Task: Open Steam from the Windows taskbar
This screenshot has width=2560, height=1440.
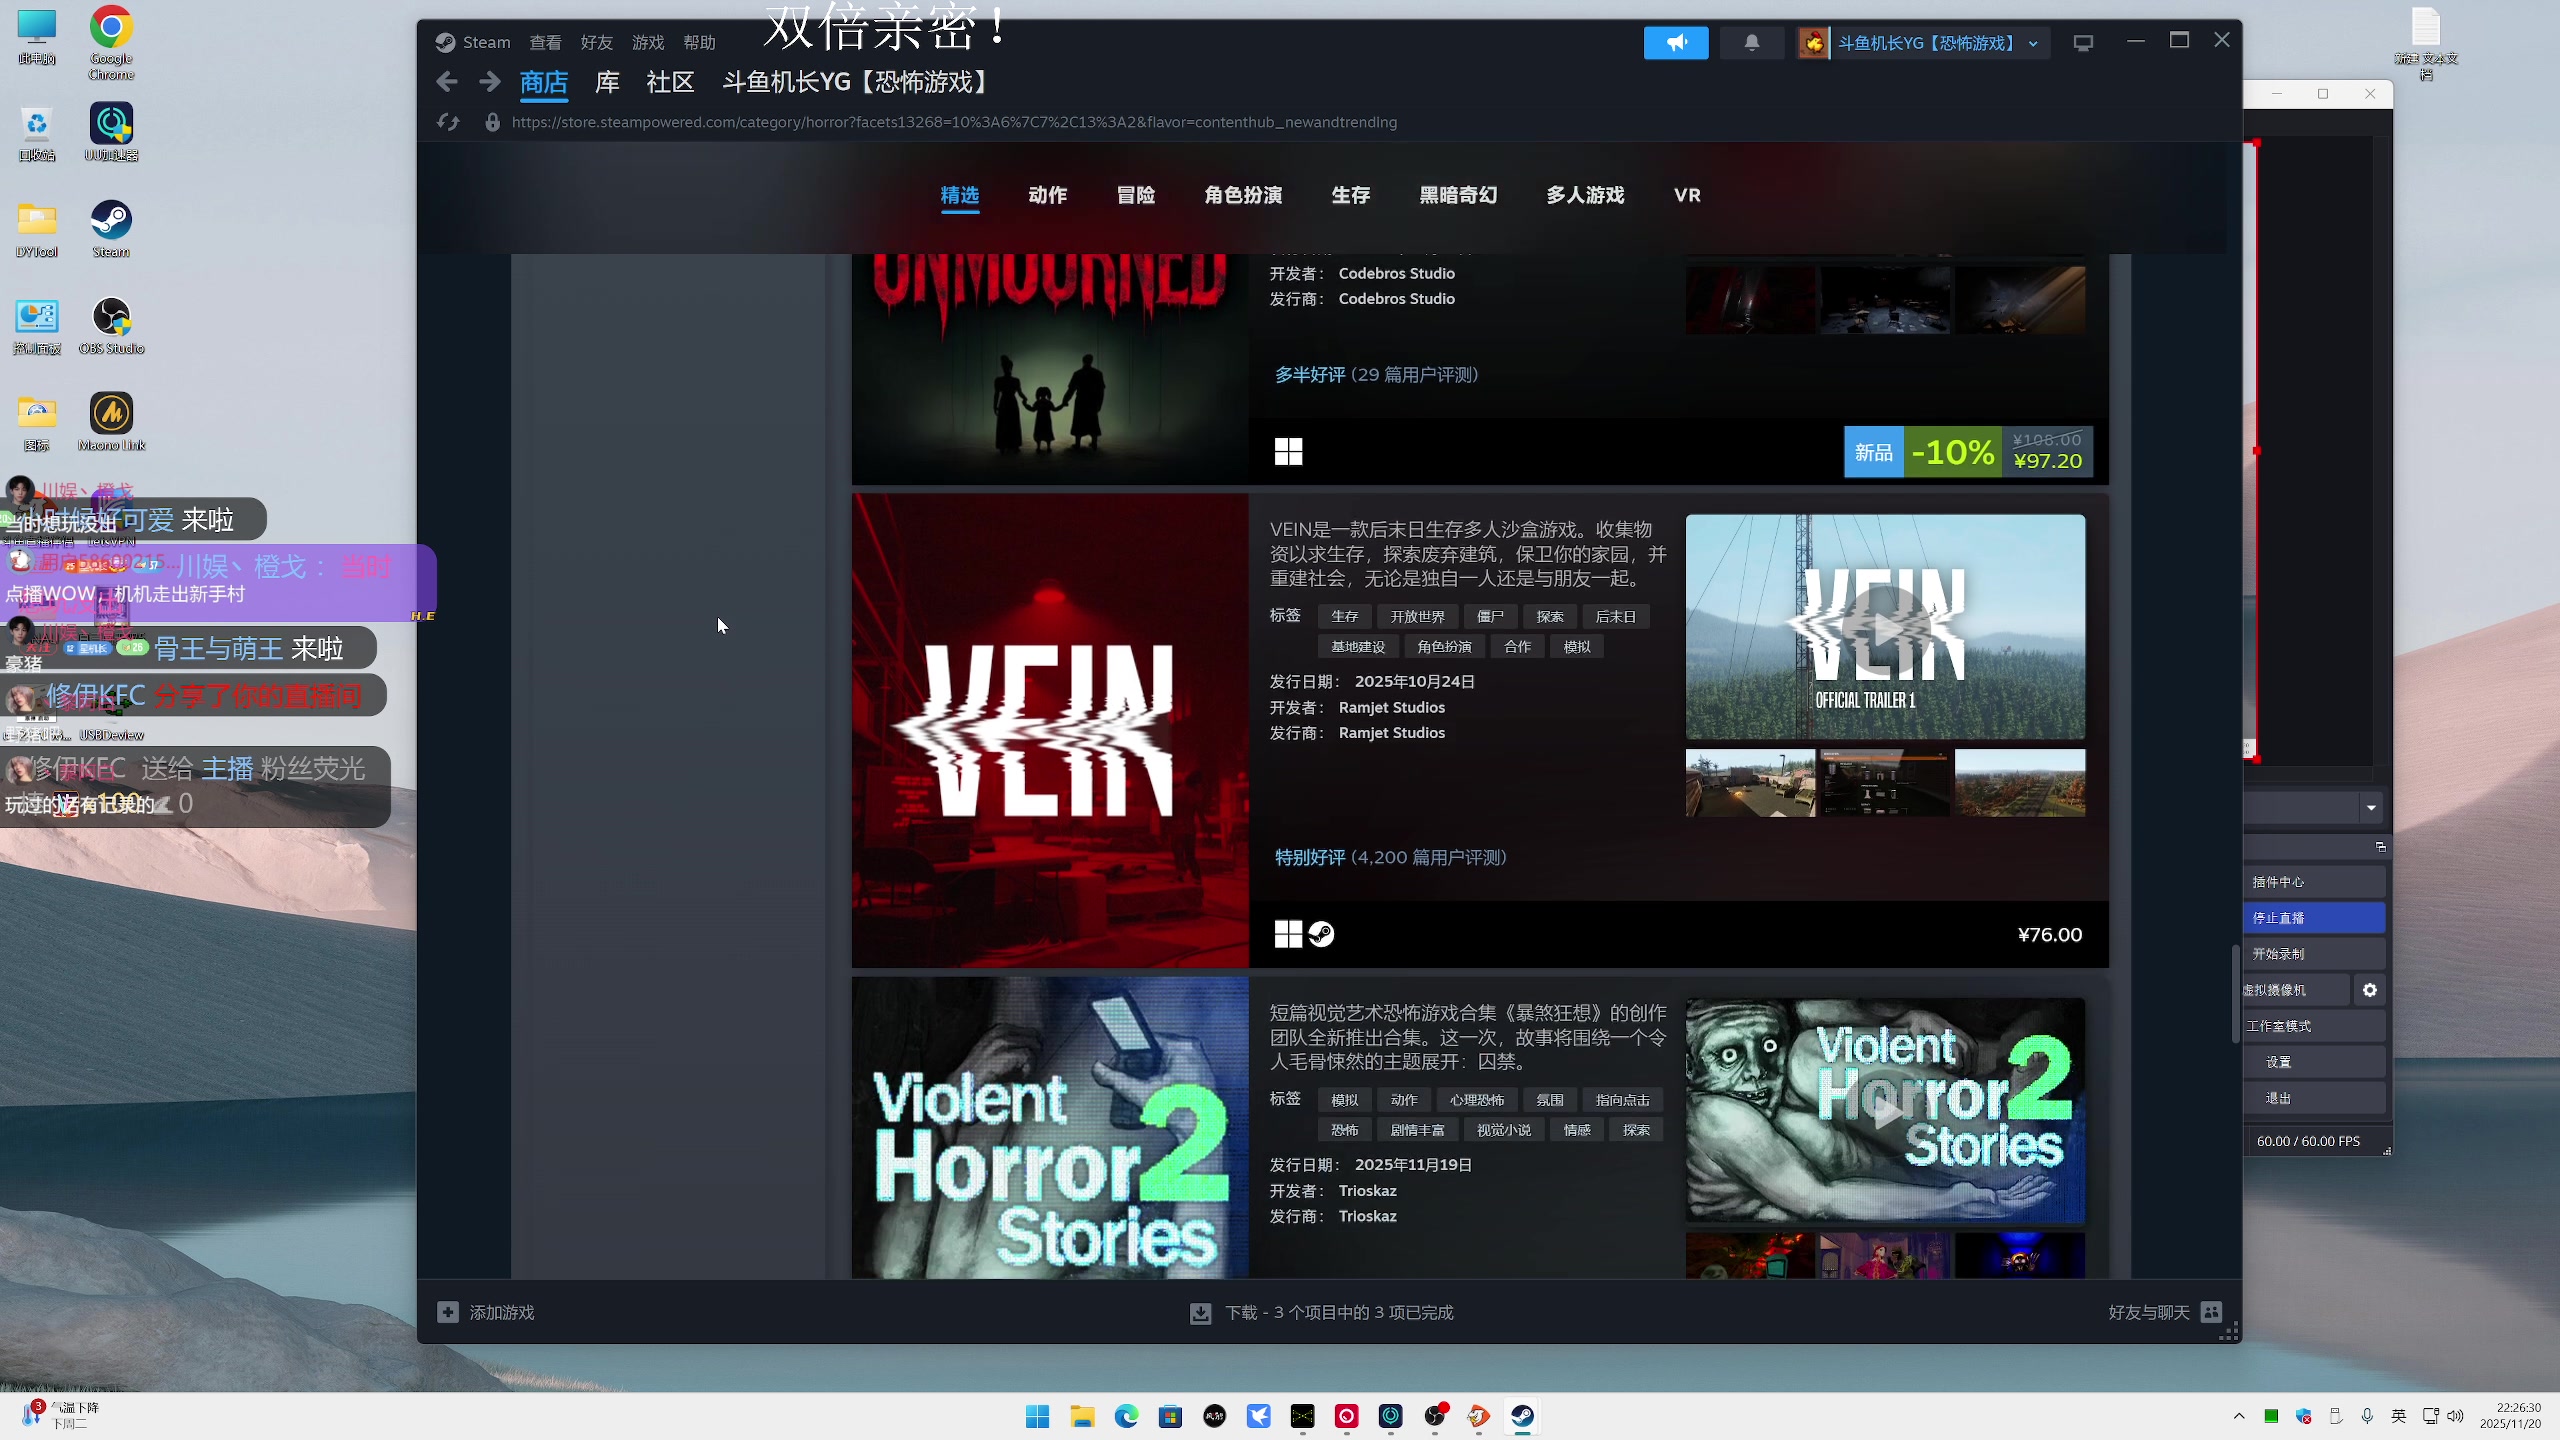Action: (1522, 1417)
